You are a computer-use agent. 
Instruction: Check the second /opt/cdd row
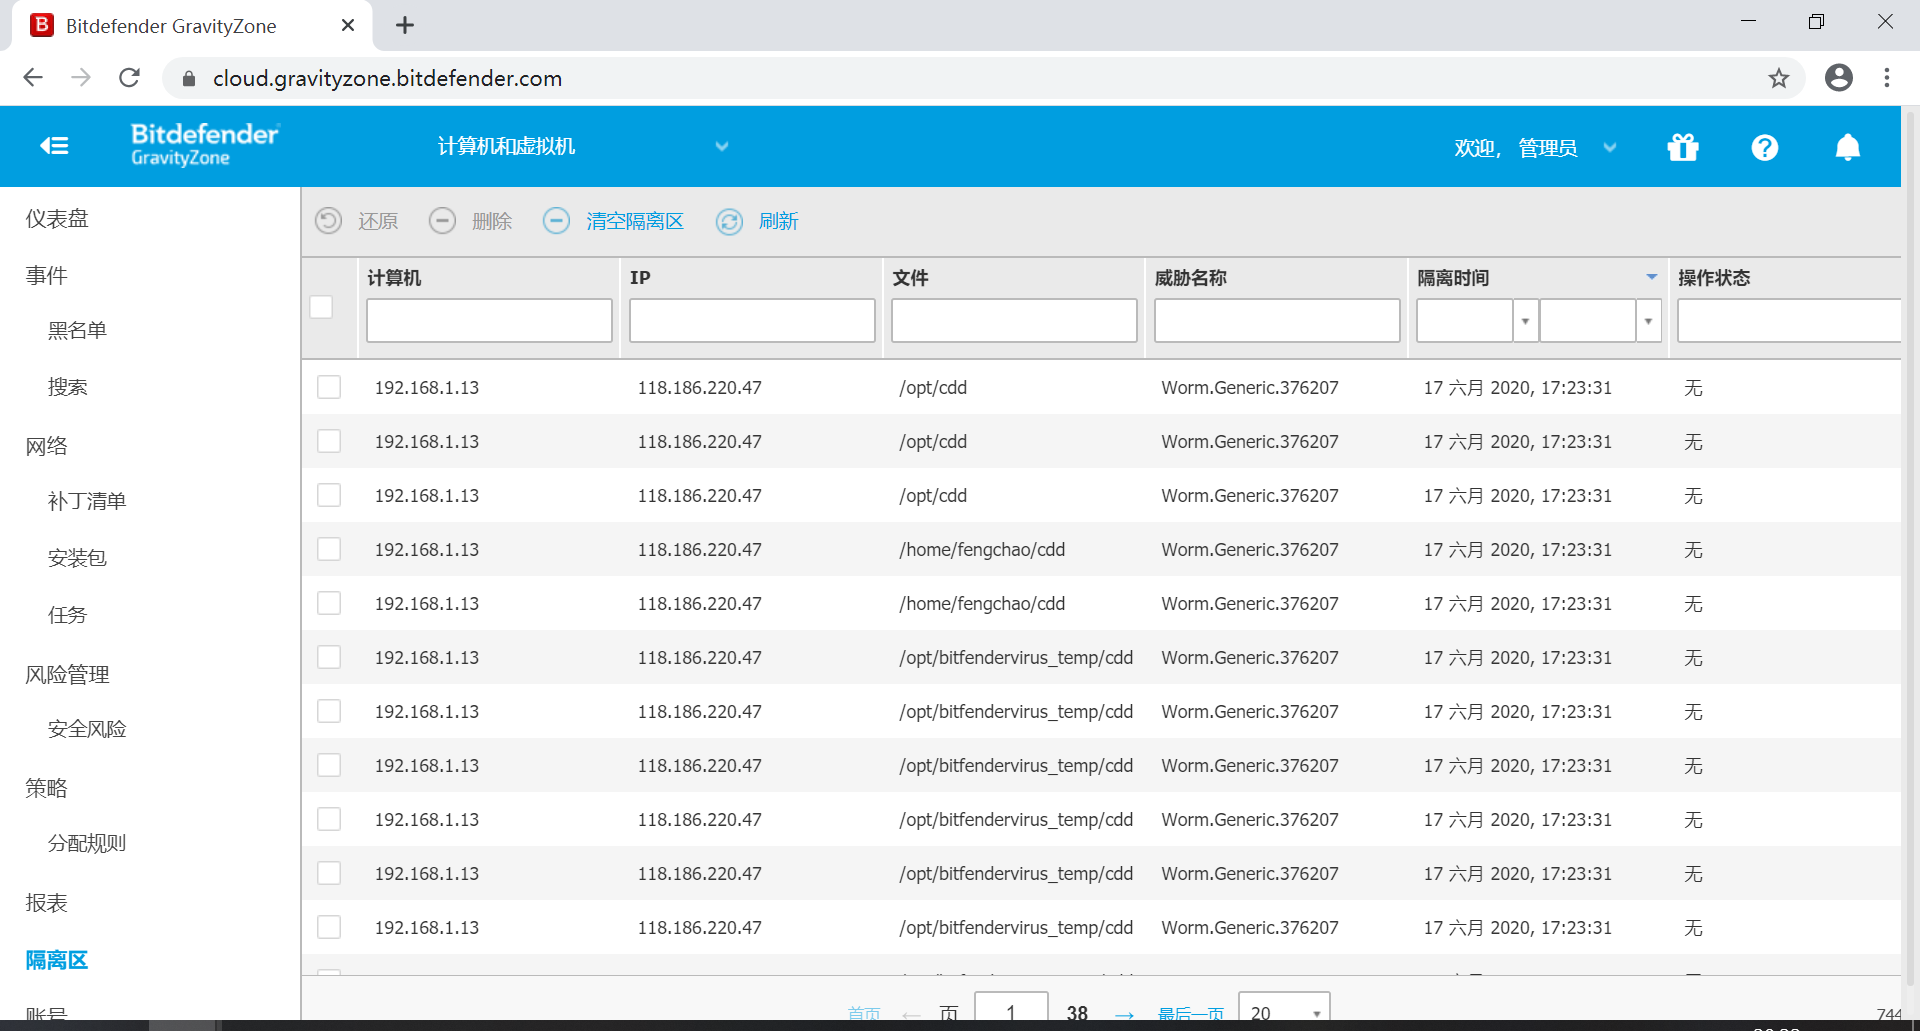coord(329,441)
